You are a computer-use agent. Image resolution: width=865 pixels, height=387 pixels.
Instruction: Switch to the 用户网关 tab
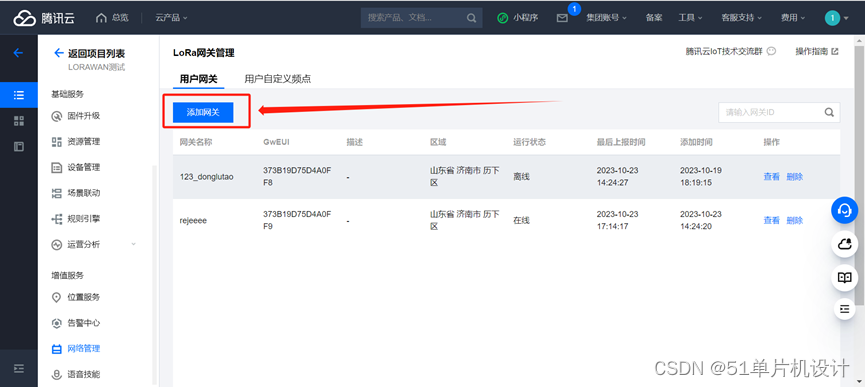pyautogui.click(x=199, y=79)
